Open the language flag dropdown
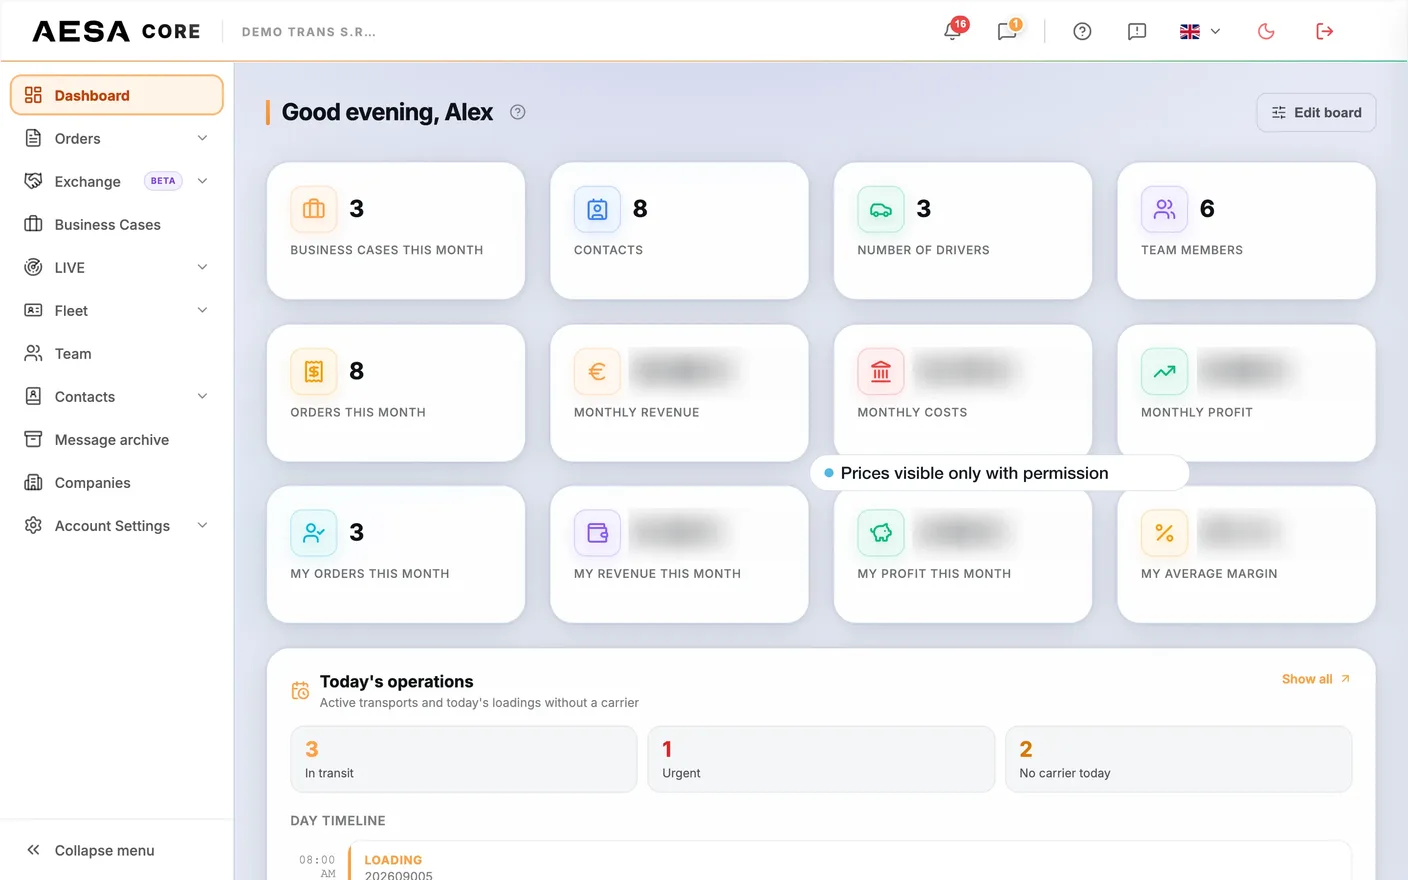Screen dimensions: 1408x880 1200,31
